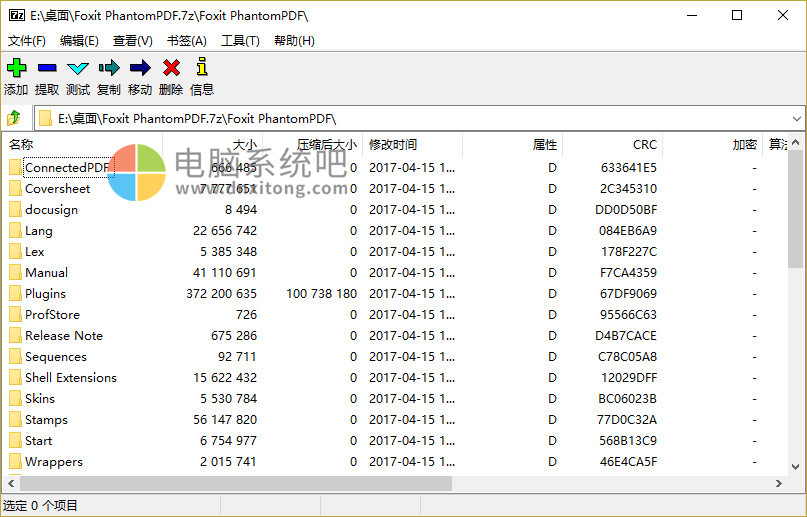Sort by the 大小 column header

[213, 145]
